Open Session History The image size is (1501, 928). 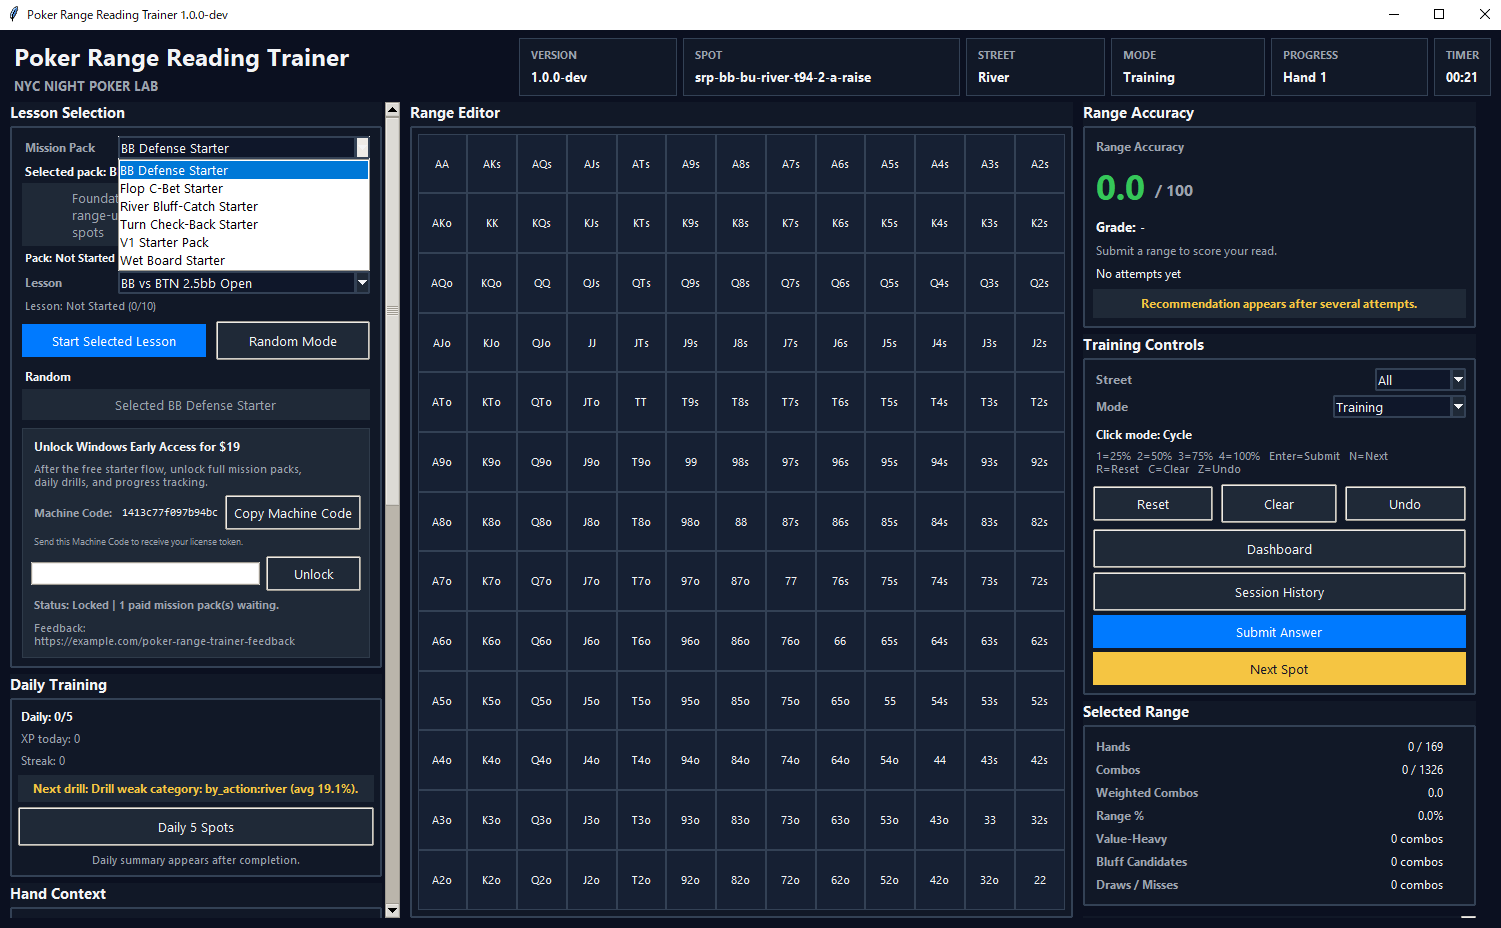coord(1279,592)
